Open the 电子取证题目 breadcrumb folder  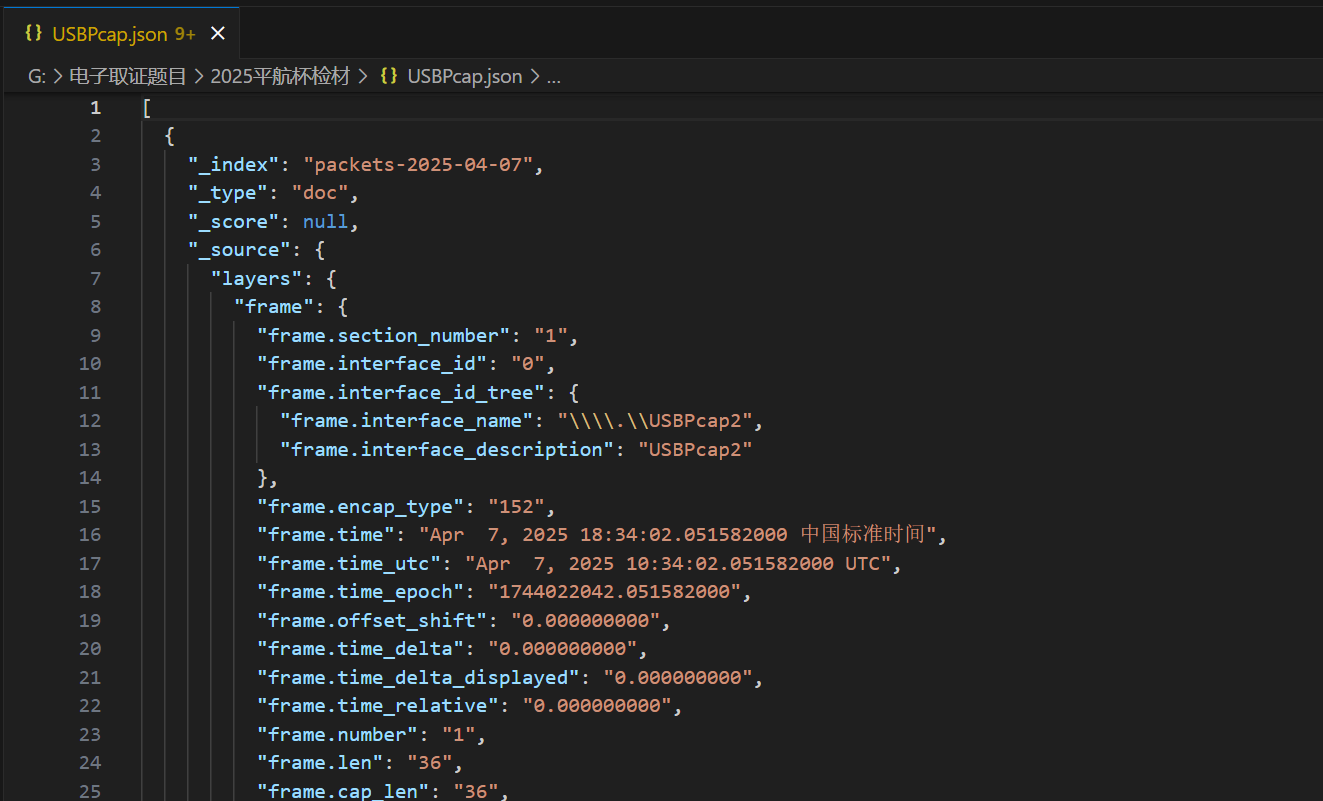click(x=127, y=76)
